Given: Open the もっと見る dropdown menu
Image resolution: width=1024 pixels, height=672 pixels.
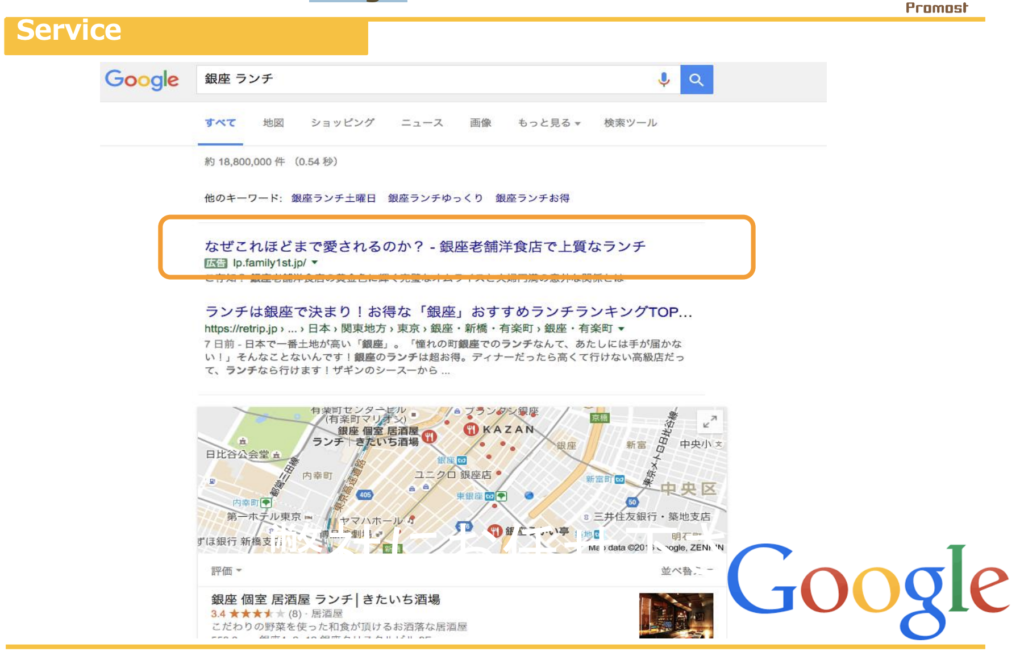Looking at the screenshot, I should pyautogui.click(x=548, y=123).
